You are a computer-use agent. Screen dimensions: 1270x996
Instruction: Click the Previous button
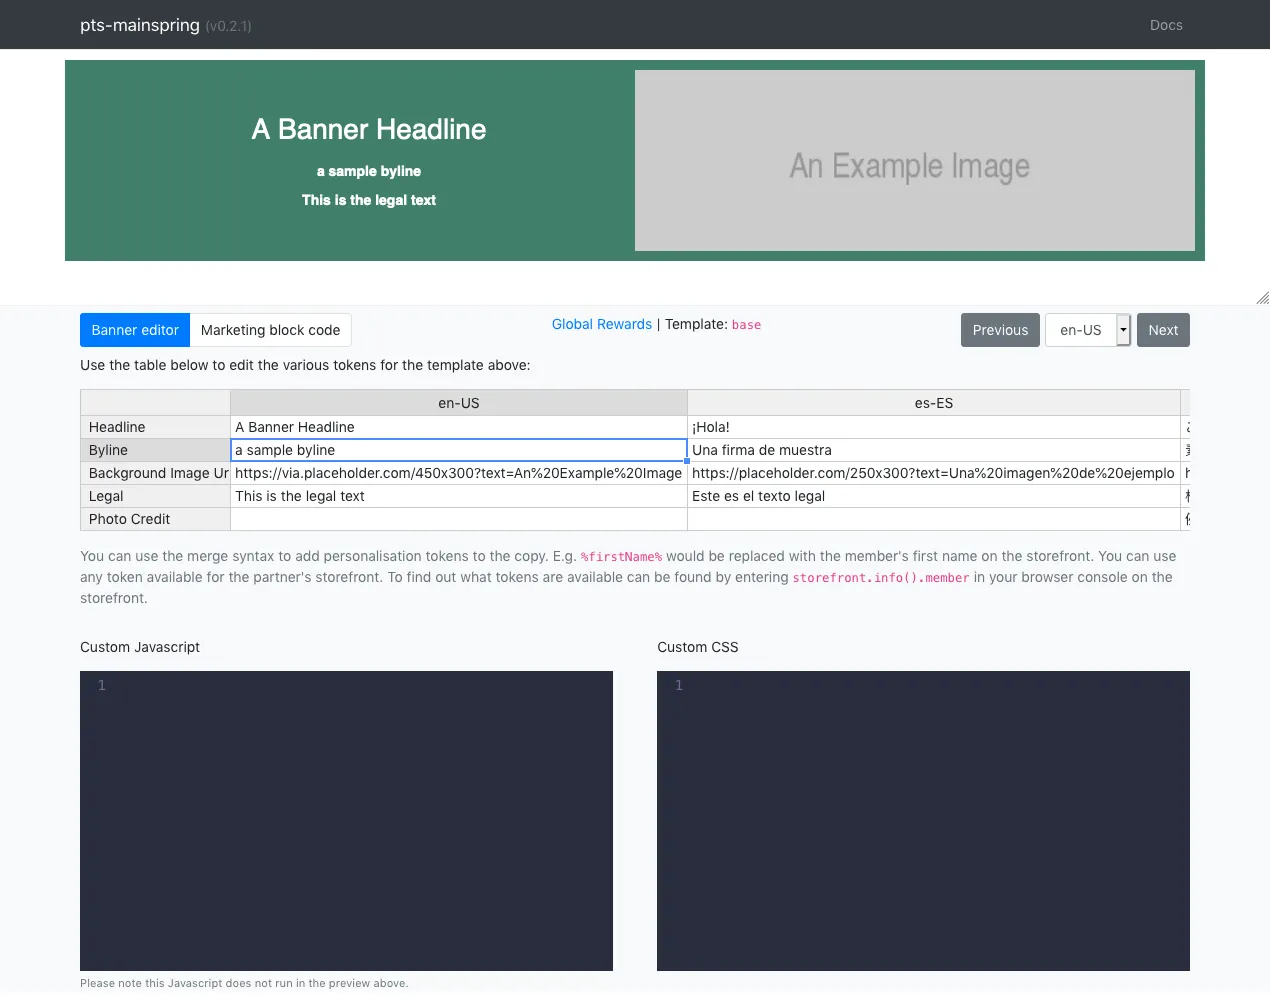click(x=999, y=329)
